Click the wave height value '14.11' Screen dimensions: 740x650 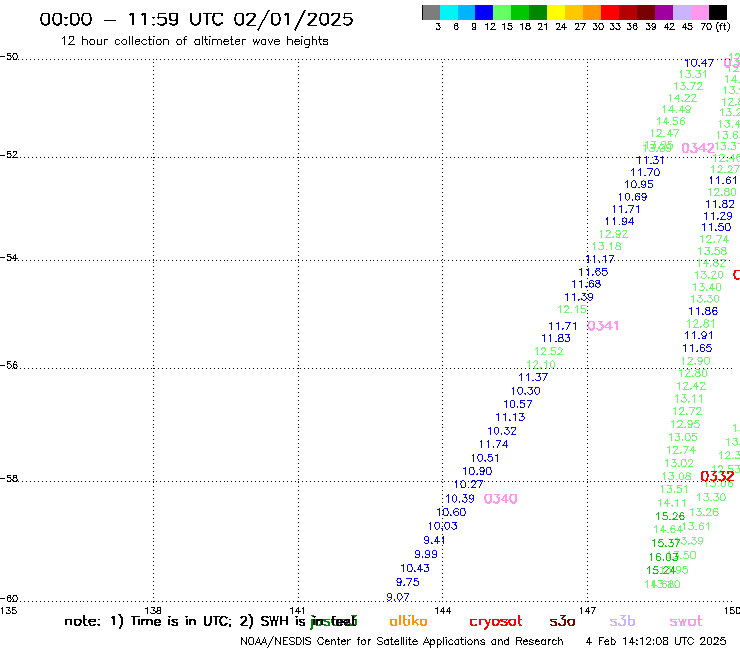pyautogui.click(x=672, y=504)
